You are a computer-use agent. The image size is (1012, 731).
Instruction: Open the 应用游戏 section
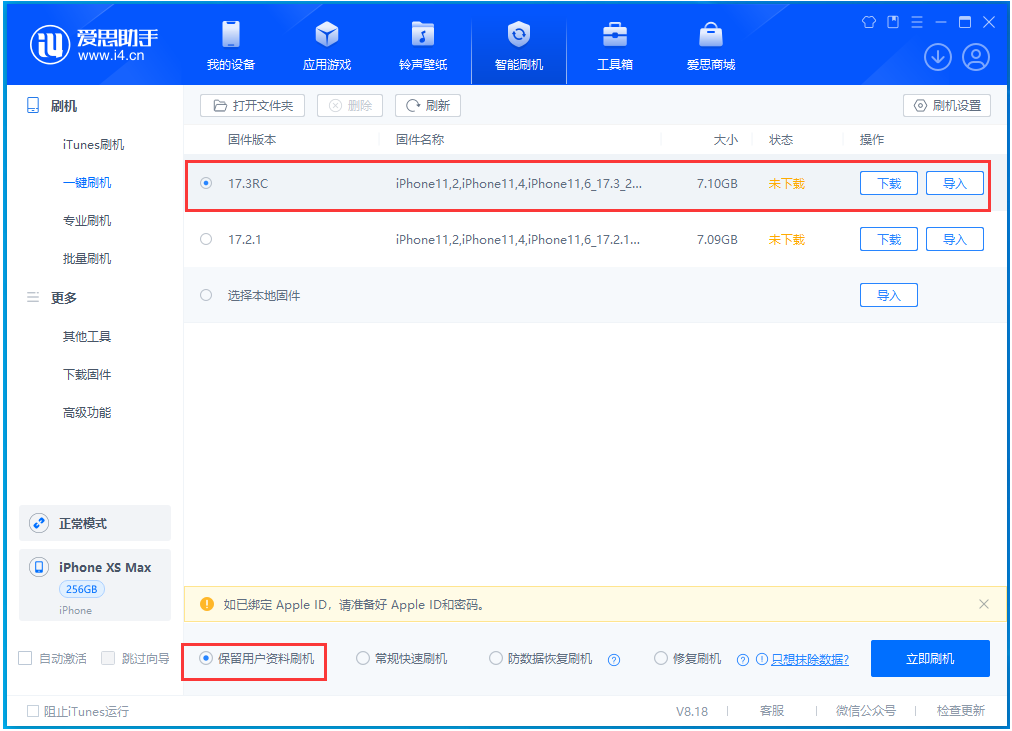tap(326, 44)
